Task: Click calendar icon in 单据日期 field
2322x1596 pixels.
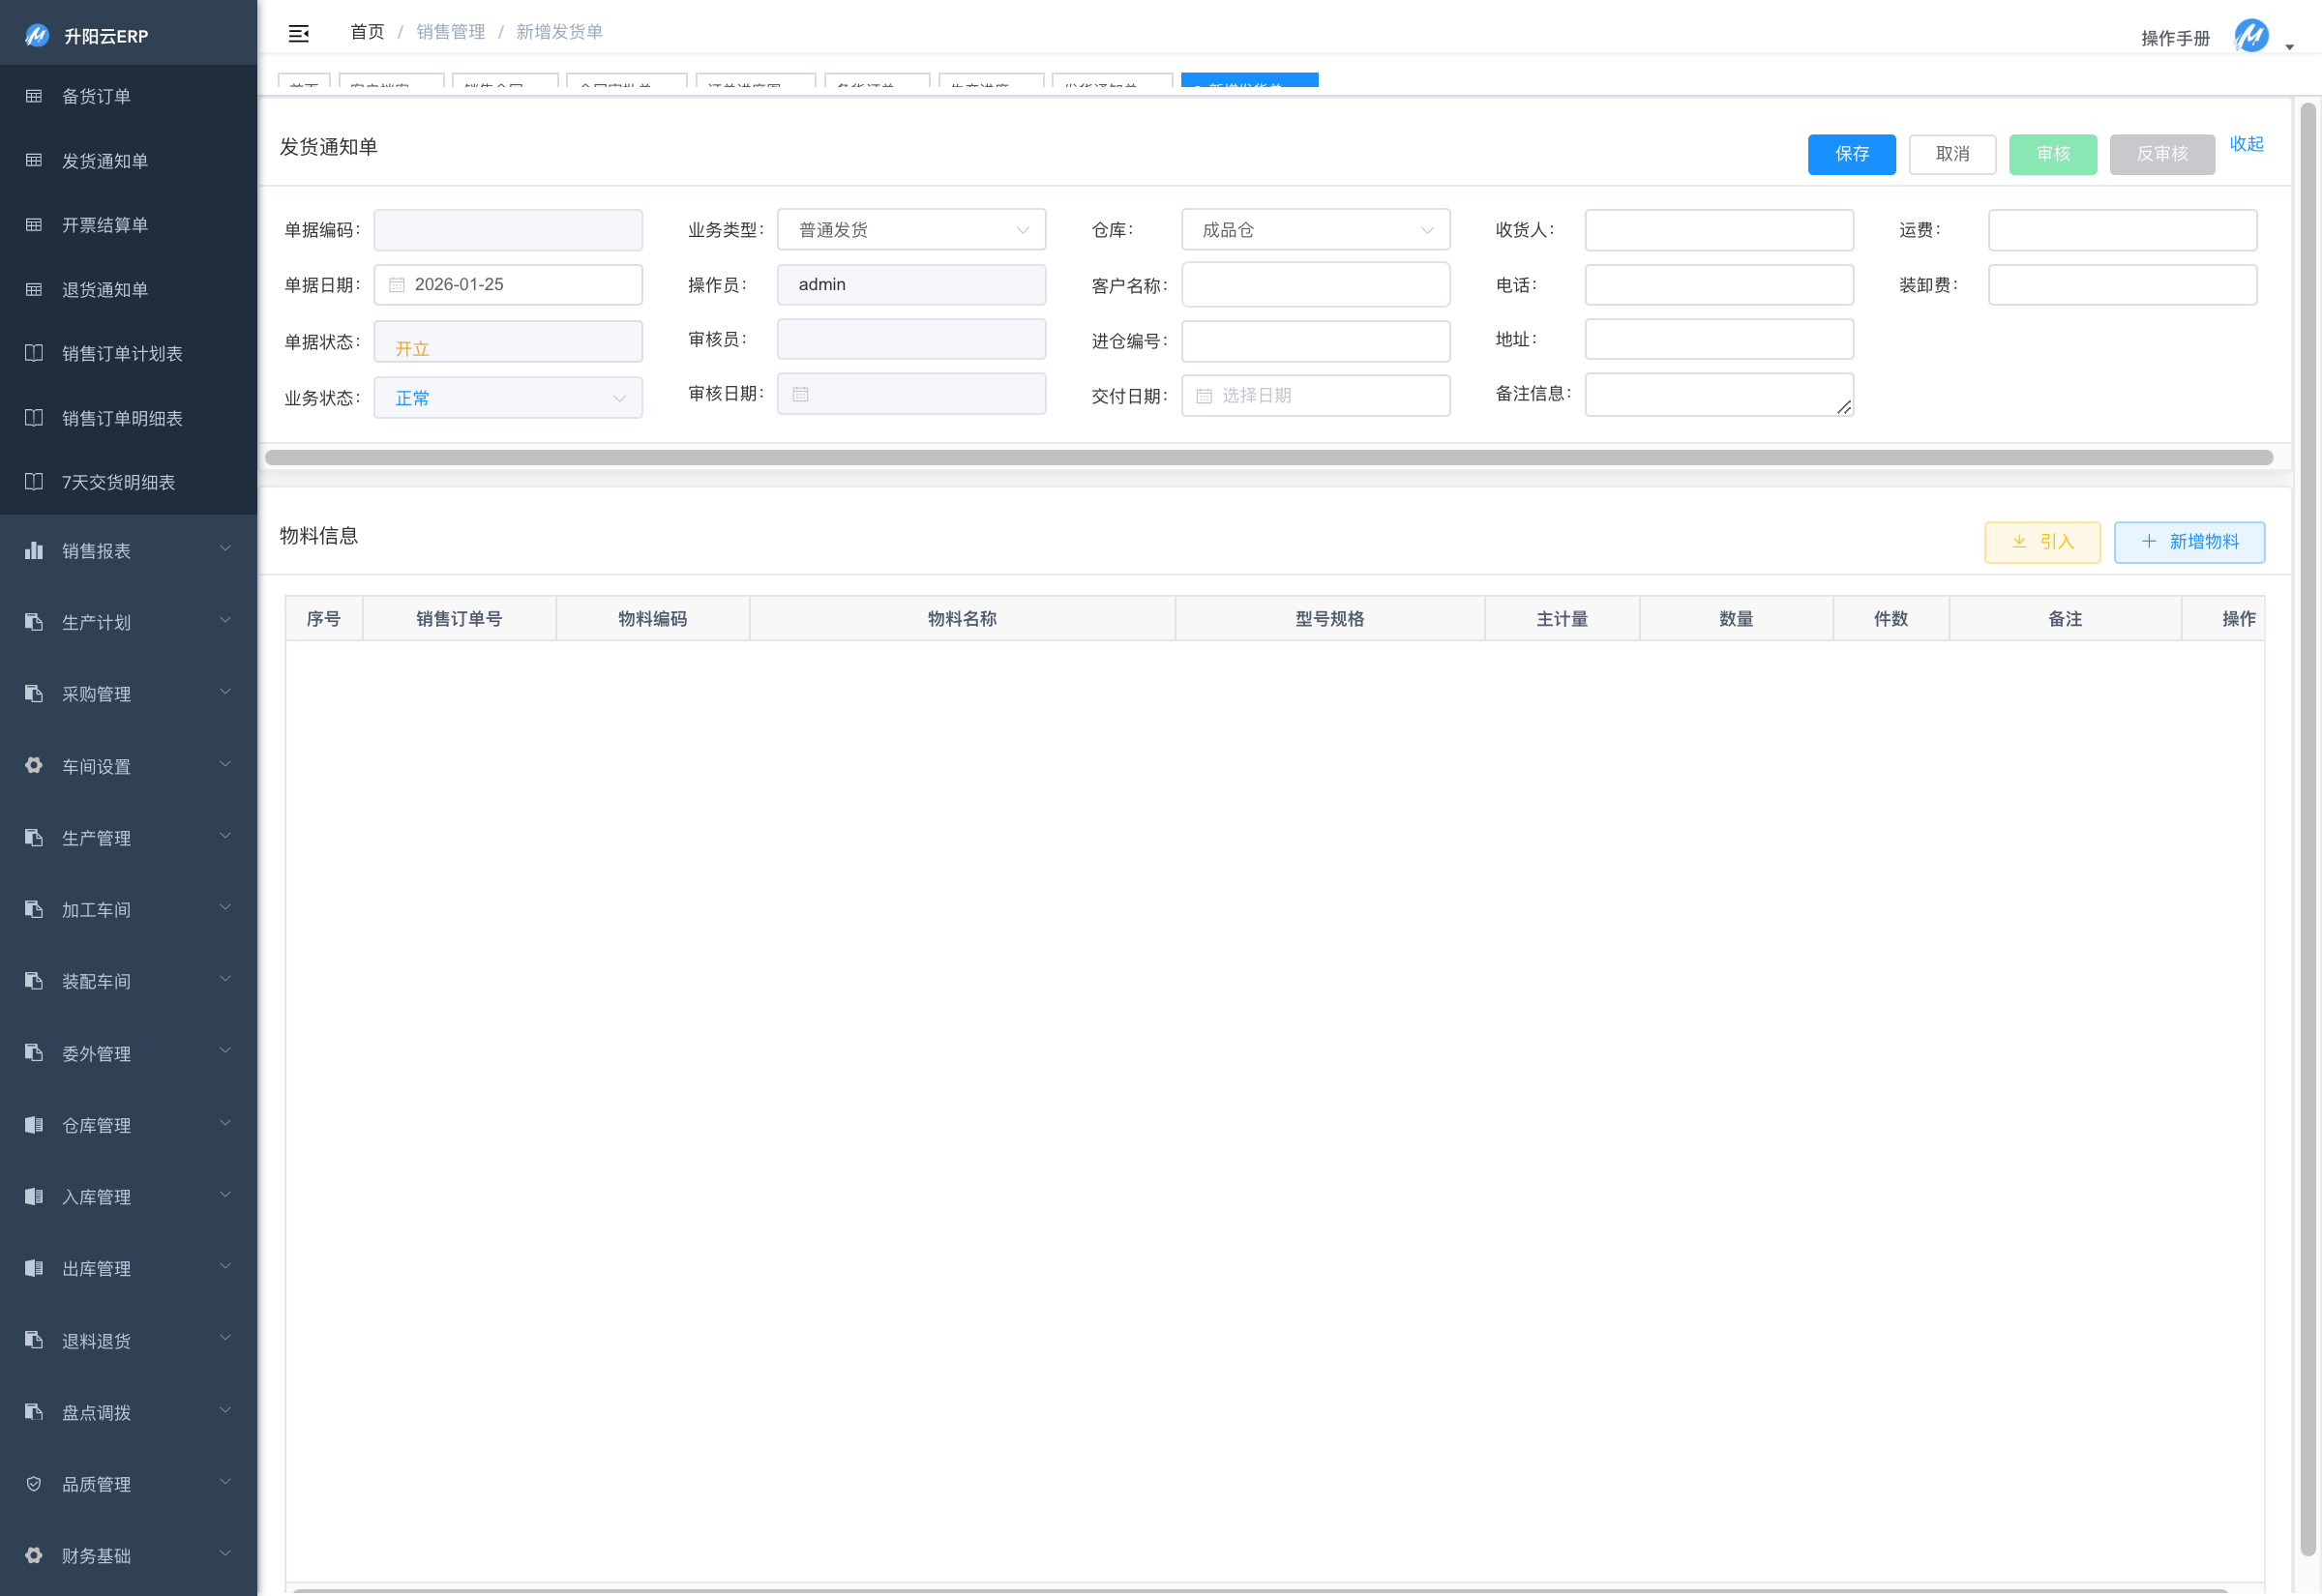Action: tap(397, 285)
